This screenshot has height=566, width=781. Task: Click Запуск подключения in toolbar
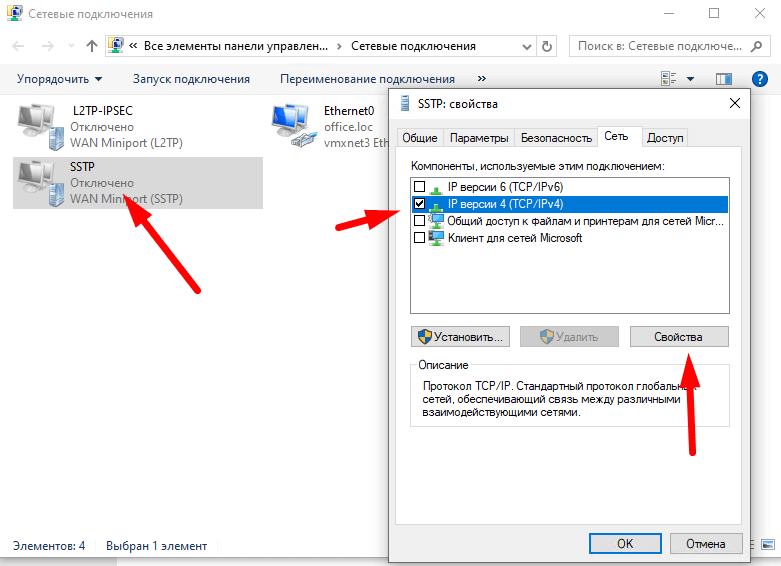click(191, 79)
